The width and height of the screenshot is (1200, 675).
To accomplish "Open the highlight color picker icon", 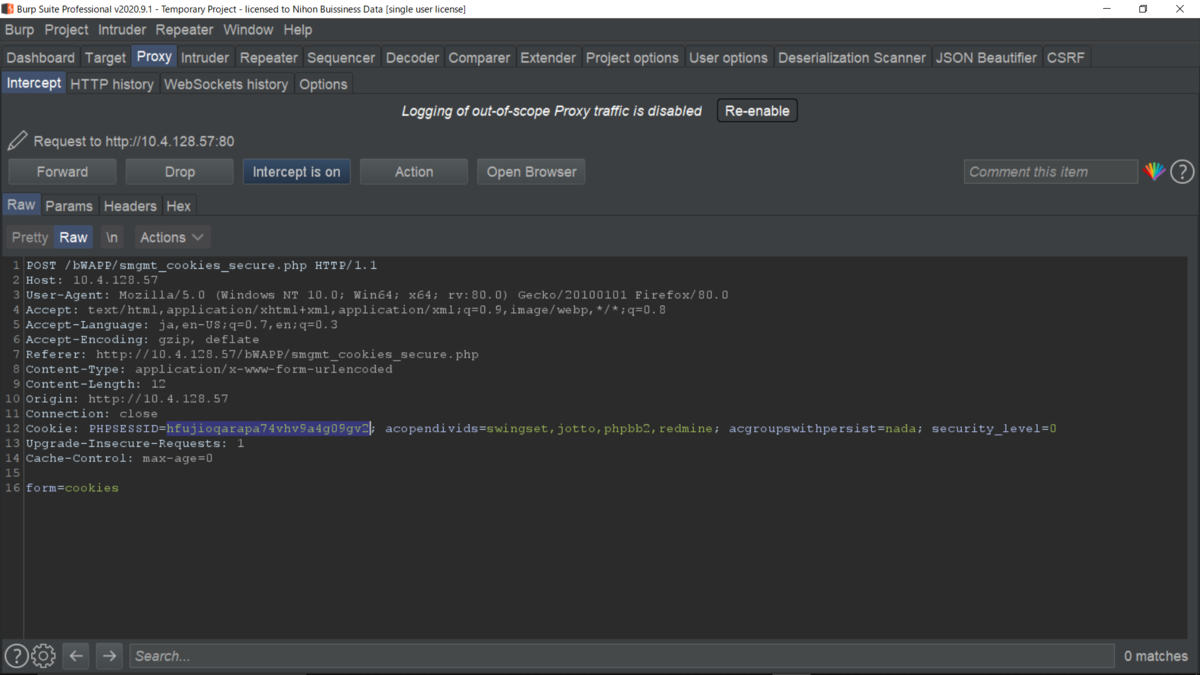I will pyautogui.click(x=1155, y=172).
